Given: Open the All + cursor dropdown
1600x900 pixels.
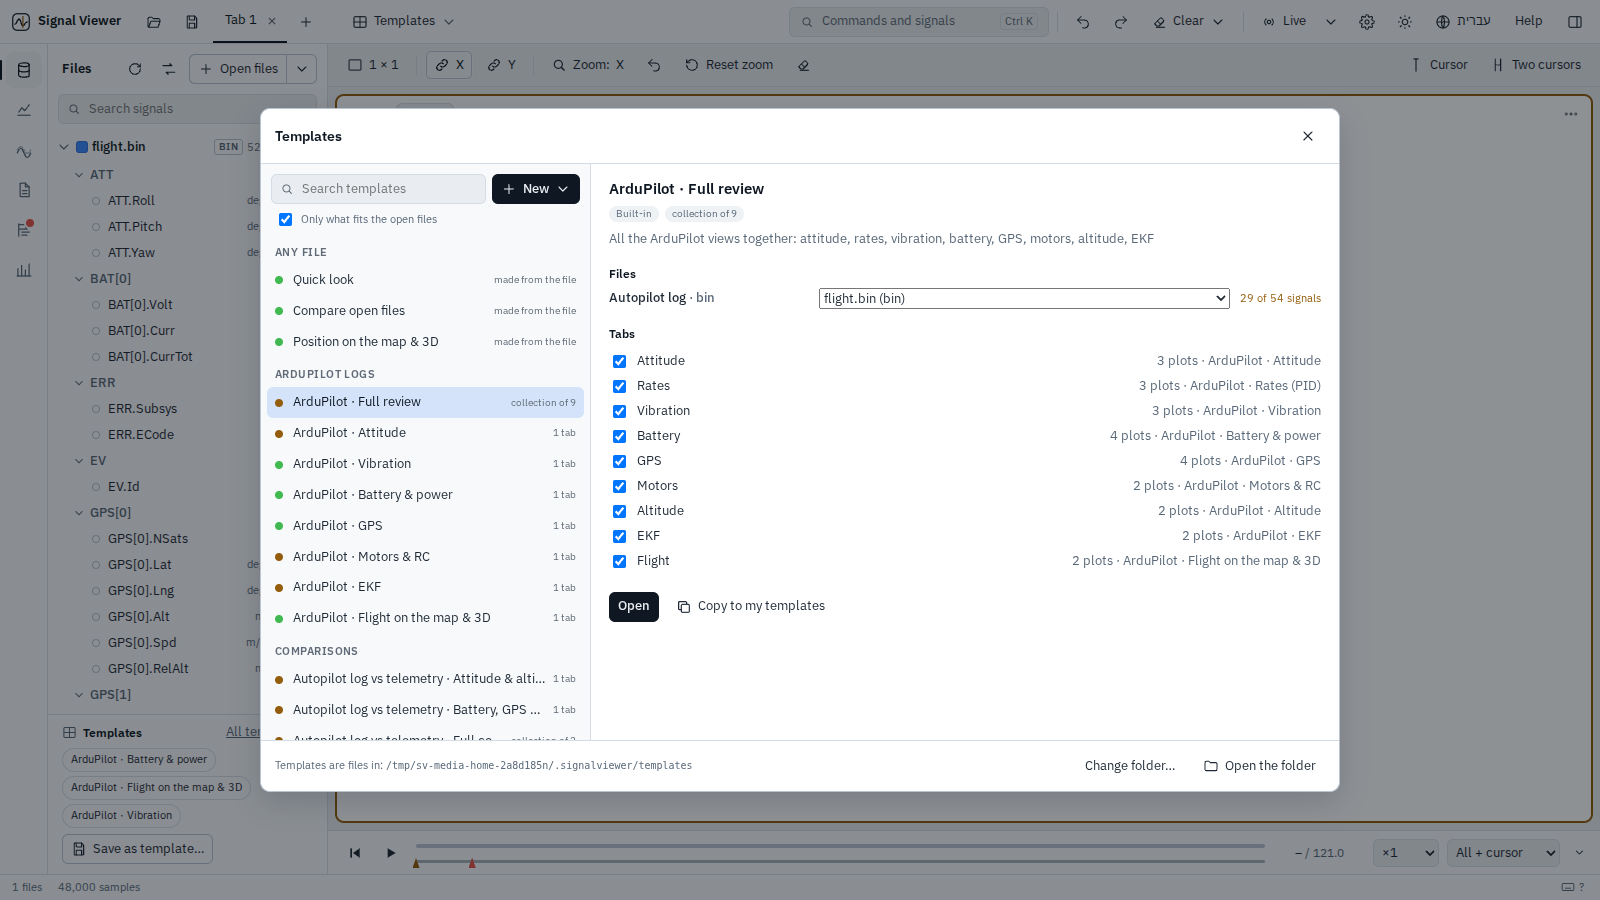Looking at the screenshot, I should tap(1504, 853).
